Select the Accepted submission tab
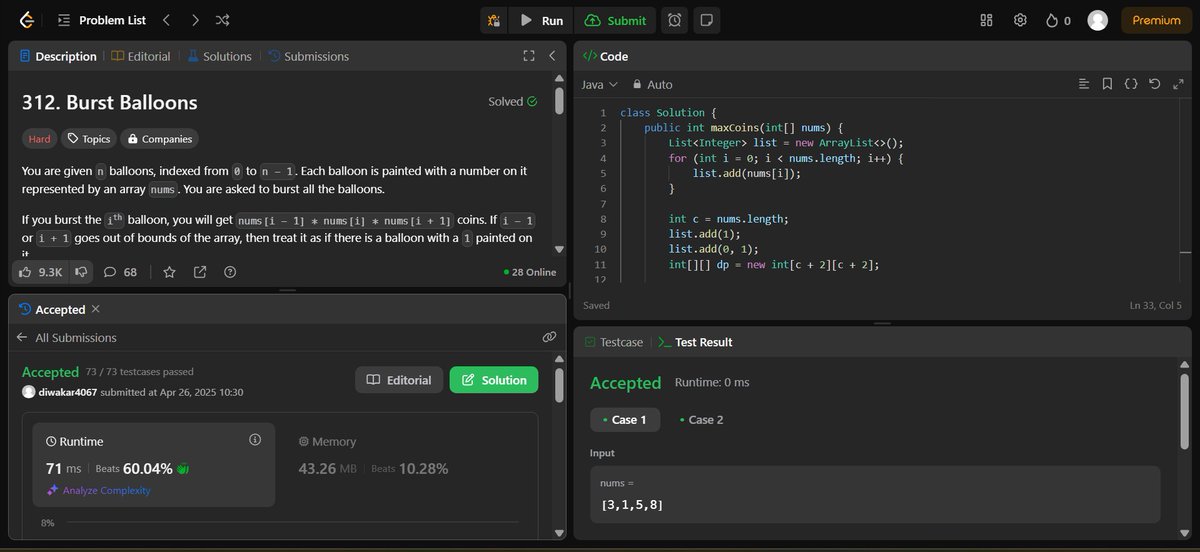The width and height of the screenshot is (1200, 552). coord(52,309)
